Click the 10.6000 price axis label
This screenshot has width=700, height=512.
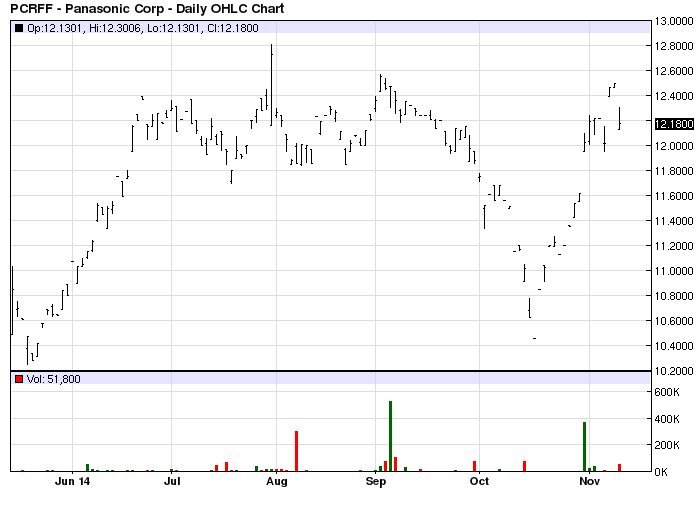click(x=674, y=321)
